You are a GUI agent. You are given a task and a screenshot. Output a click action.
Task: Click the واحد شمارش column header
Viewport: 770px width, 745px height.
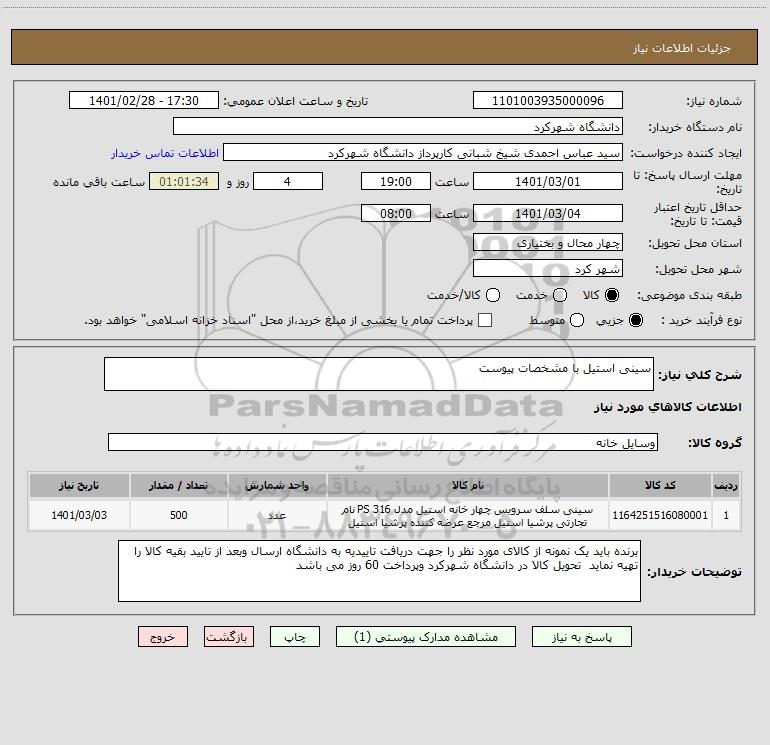point(277,485)
